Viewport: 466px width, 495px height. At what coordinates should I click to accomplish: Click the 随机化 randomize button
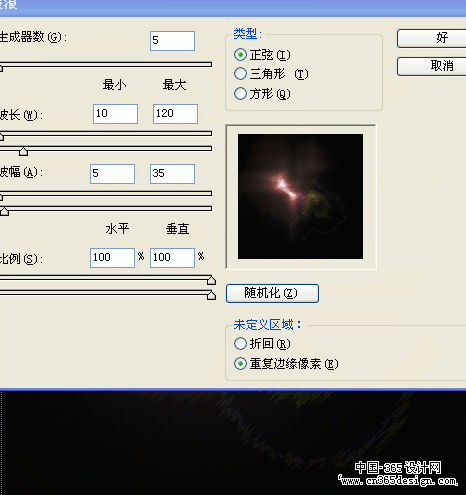pos(272,293)
